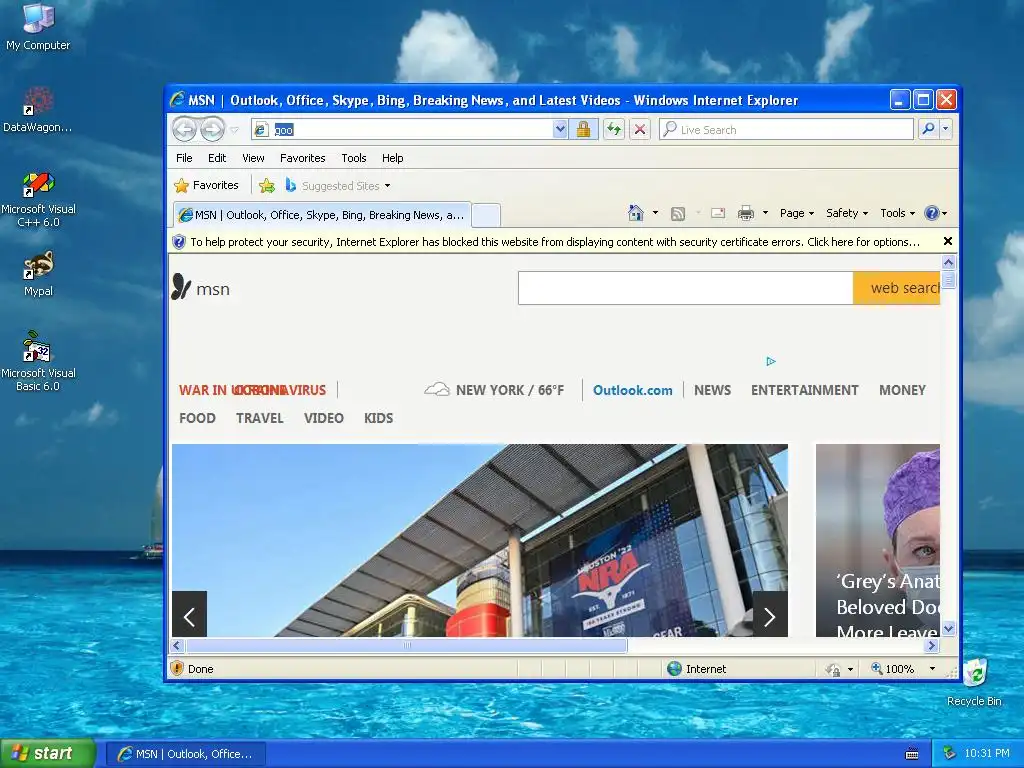
Task: Expand the address bar URL dropdown
Action: click(x=560, y=129)
